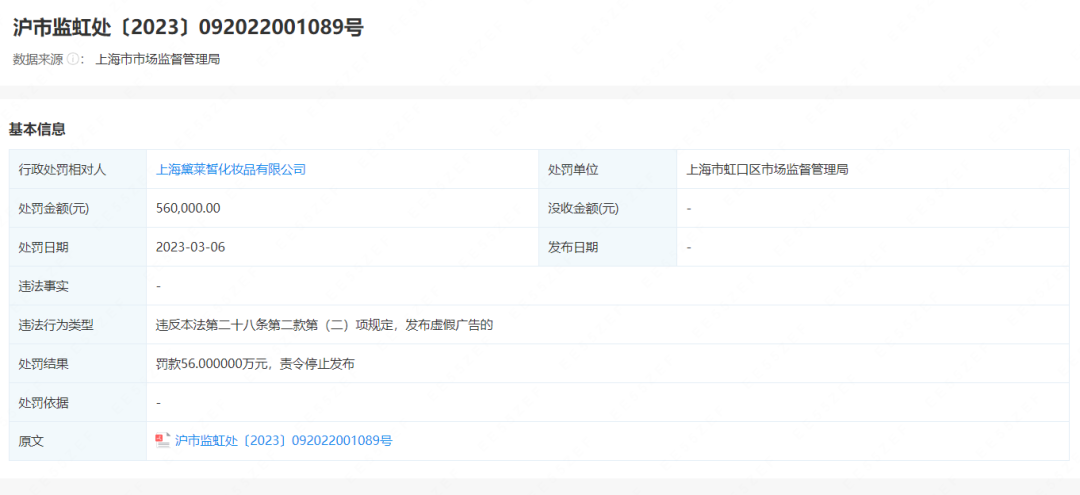Click the 违法事实 label cell
Image resolution: width=1080 pixels, height=495 pixels.
pos(78,286)
